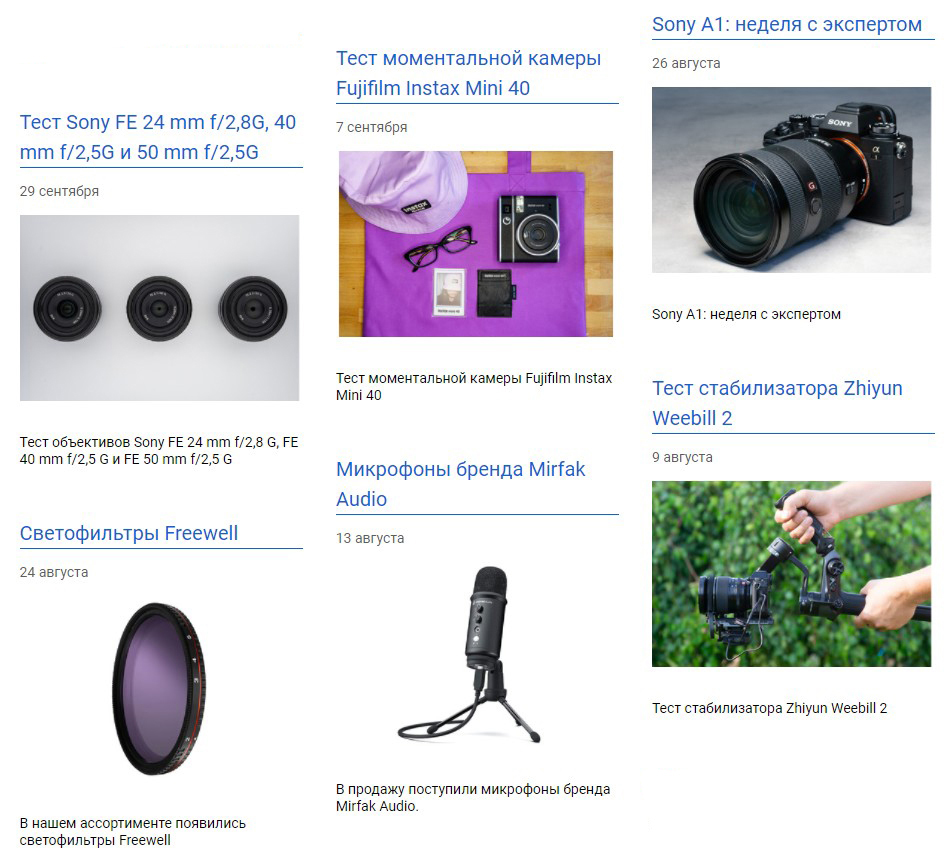Open the Fujifilm Instax Mini 40 test headline
950x863 pixels.
468,73
